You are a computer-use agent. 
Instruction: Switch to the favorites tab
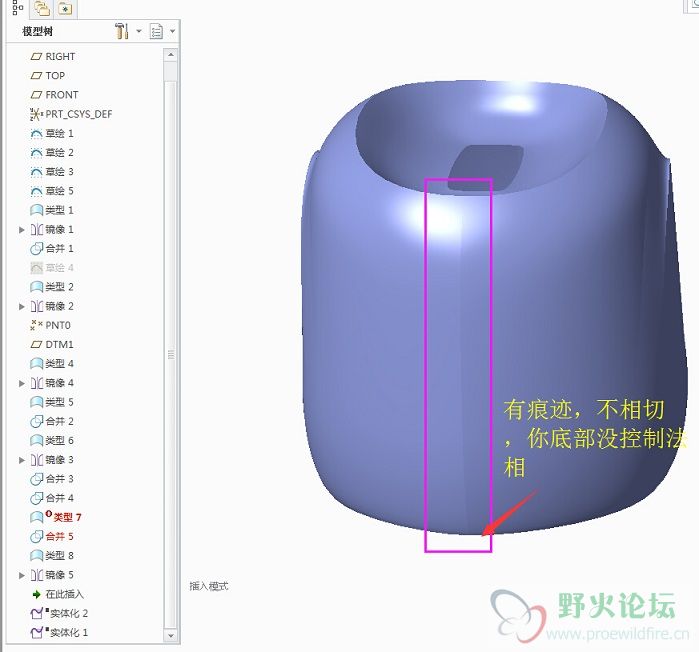[x=66, y=8]
